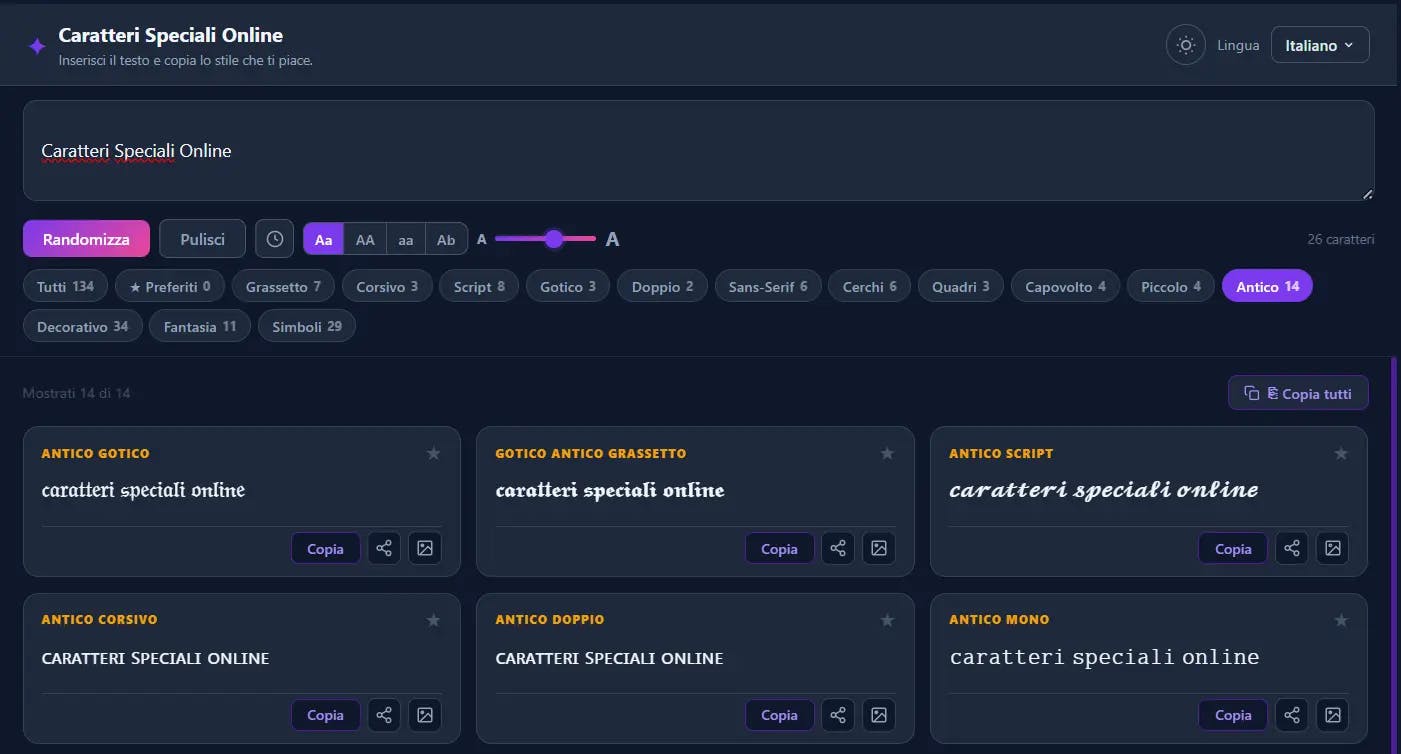1401x754 pixels.
Task: Filter by Preferiti category
Action: coord(170,287)
